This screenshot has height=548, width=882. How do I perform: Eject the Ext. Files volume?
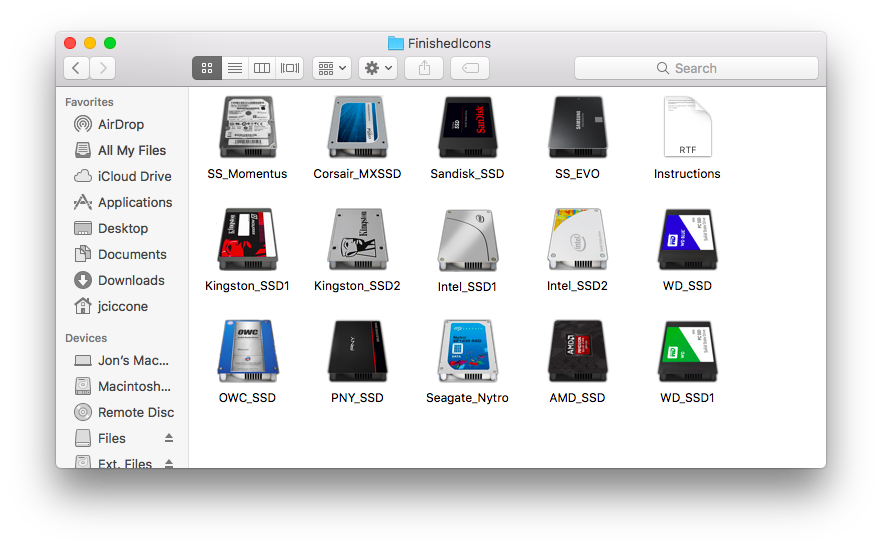pos(169,463)
